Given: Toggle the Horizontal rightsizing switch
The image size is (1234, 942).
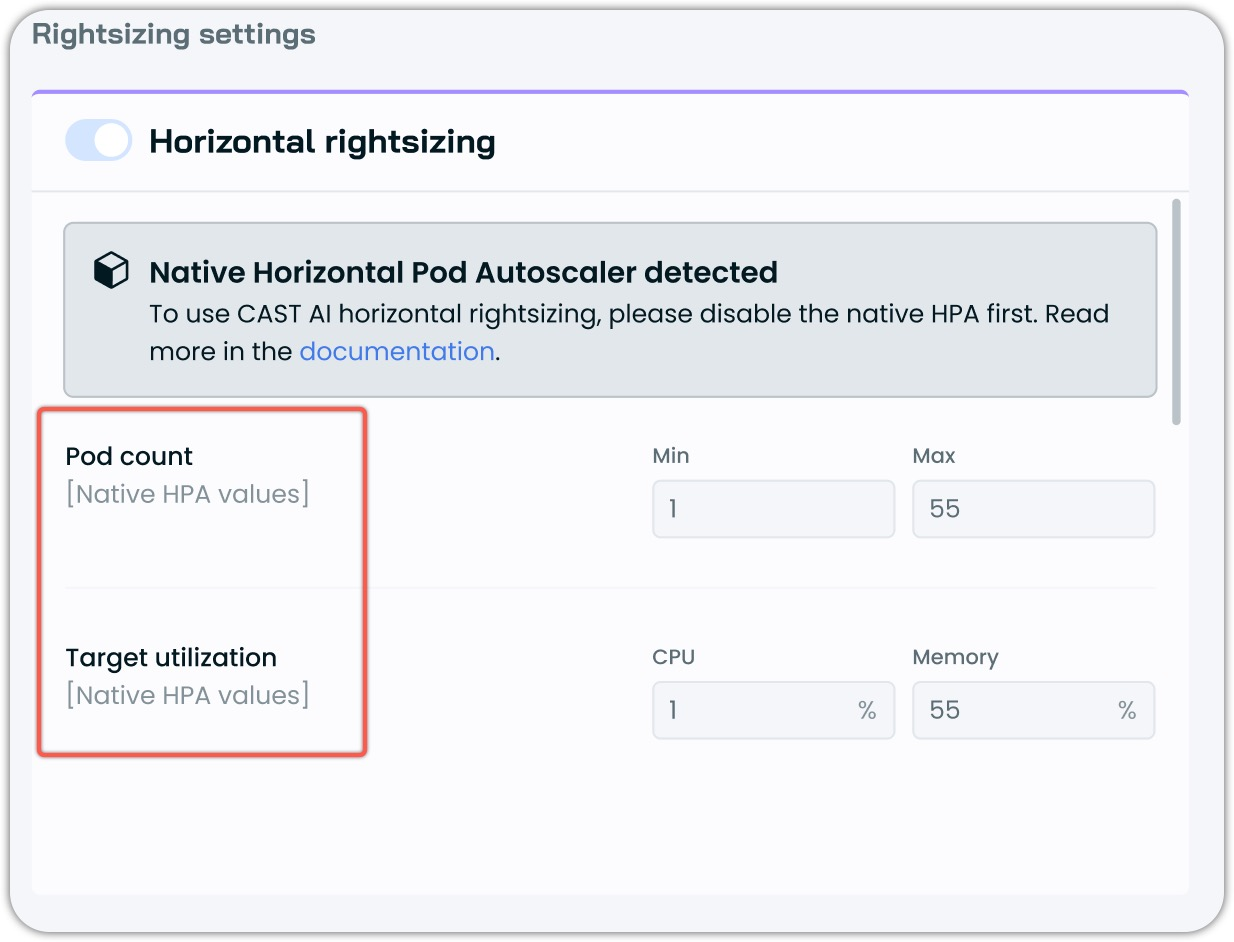Looking at the screenshot, I should click(98, 141).
